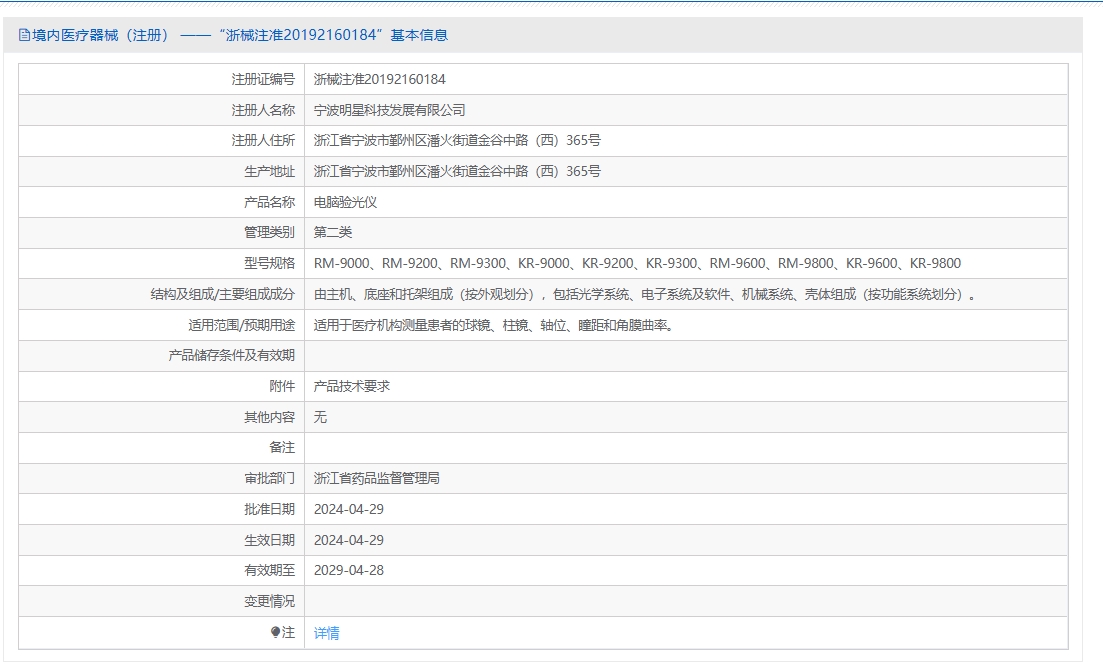The image size is (1103, 664).
Task: Click the 生效日期 value 2024-04-29
Action: tap(349, 540)
